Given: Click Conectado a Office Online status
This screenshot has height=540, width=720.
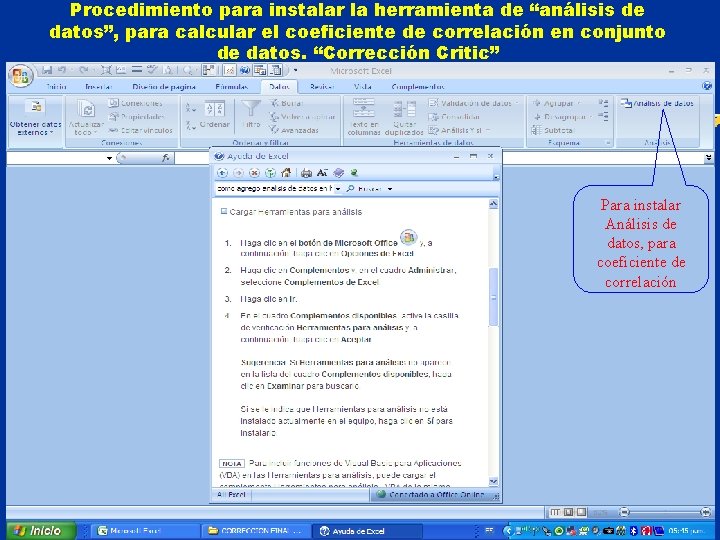Looking at the screenshot, I should (x=430, y=495).
